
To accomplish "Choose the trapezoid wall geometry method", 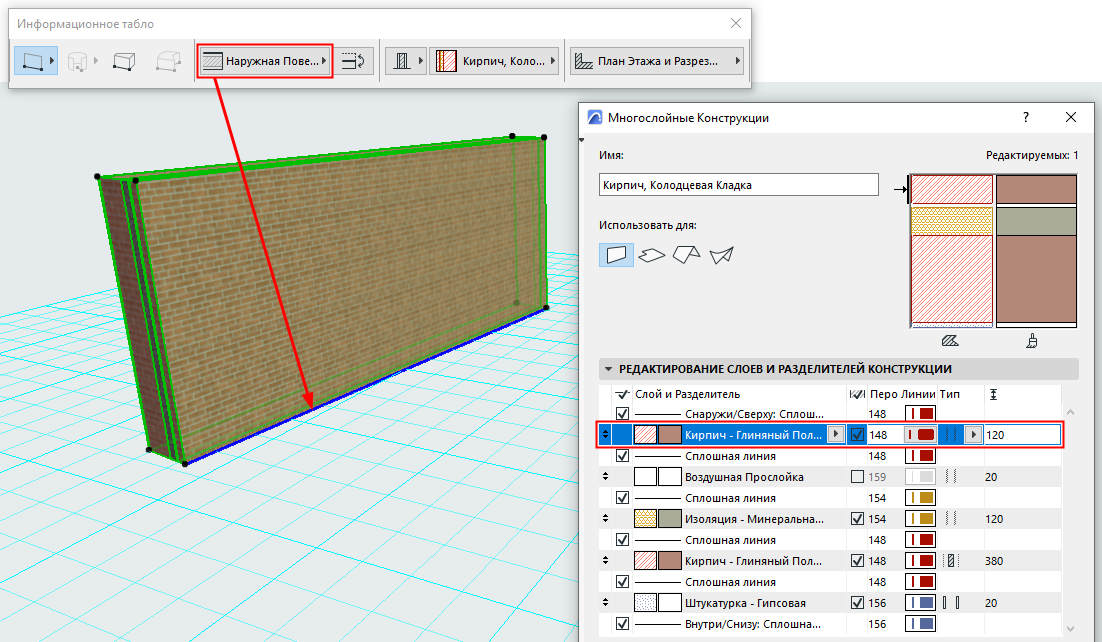I will 124,61.
